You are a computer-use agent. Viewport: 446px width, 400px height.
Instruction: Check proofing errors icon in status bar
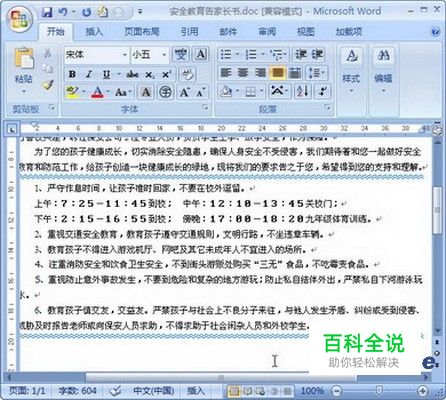point(115,390)
